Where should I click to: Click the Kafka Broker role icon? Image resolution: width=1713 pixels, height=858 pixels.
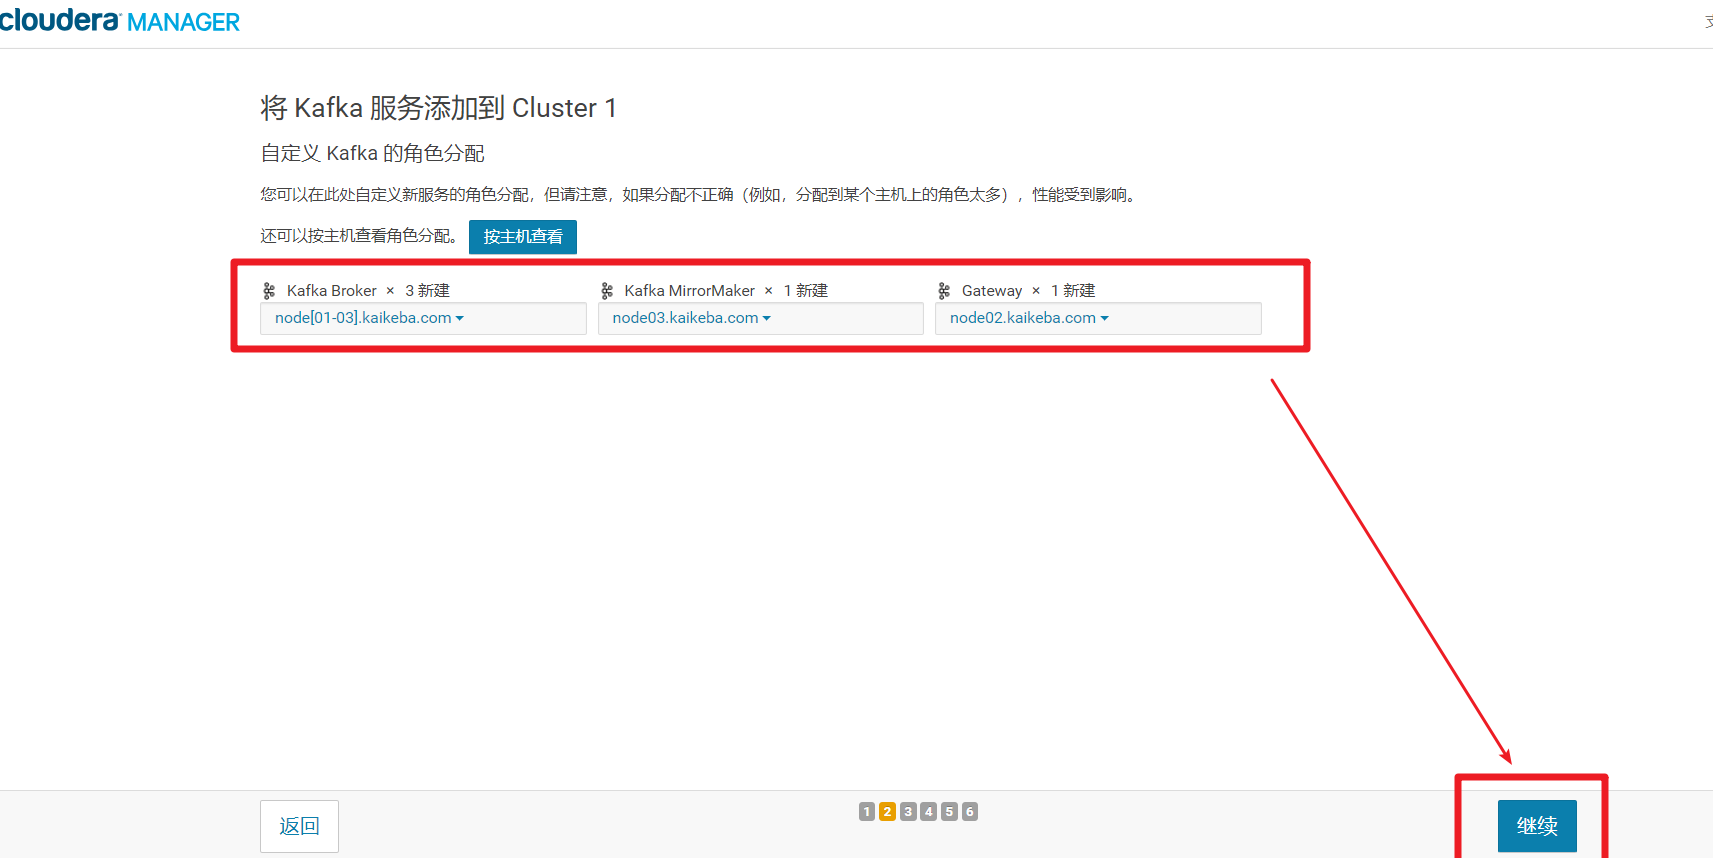[269, 291]
